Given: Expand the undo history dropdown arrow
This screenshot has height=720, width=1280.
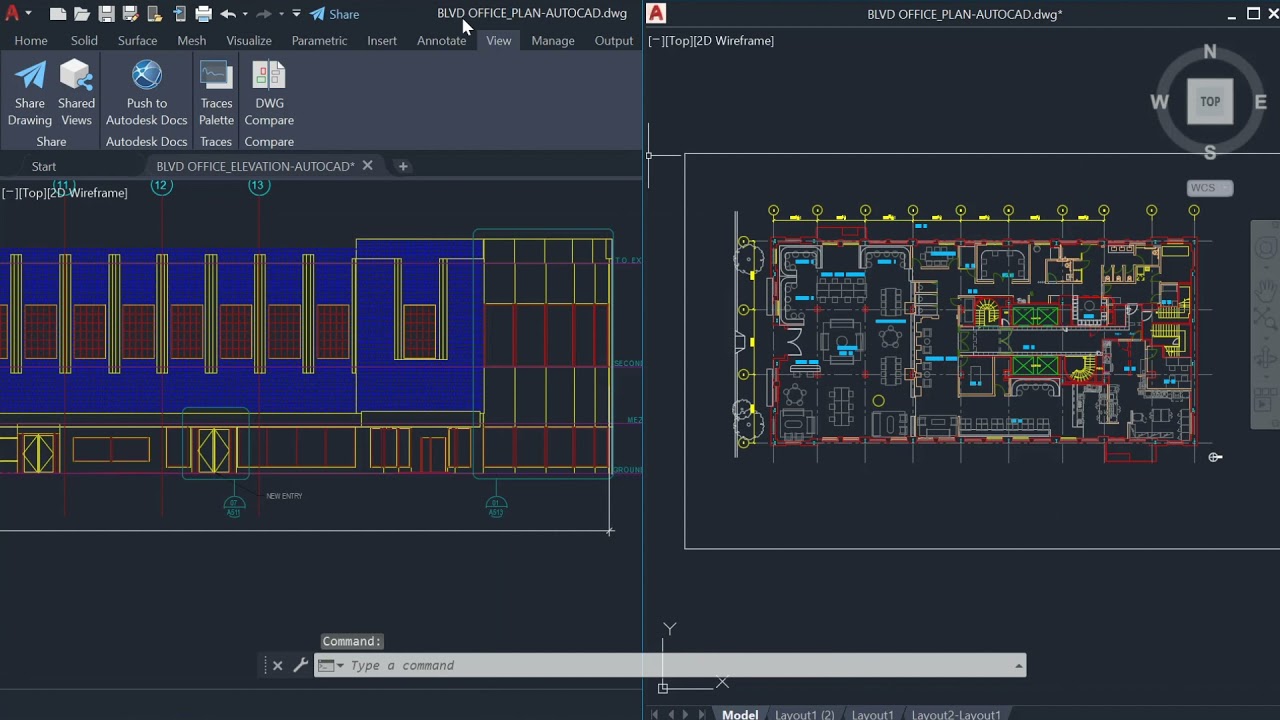Looking at the screenshot, I should click(245, 14).
